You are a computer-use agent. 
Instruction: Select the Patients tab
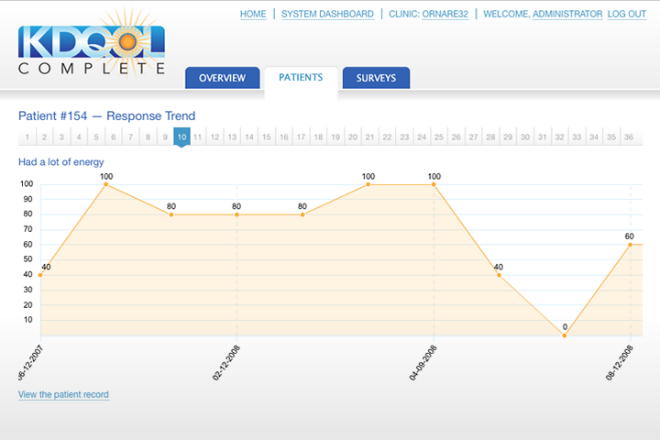point(300,77)
